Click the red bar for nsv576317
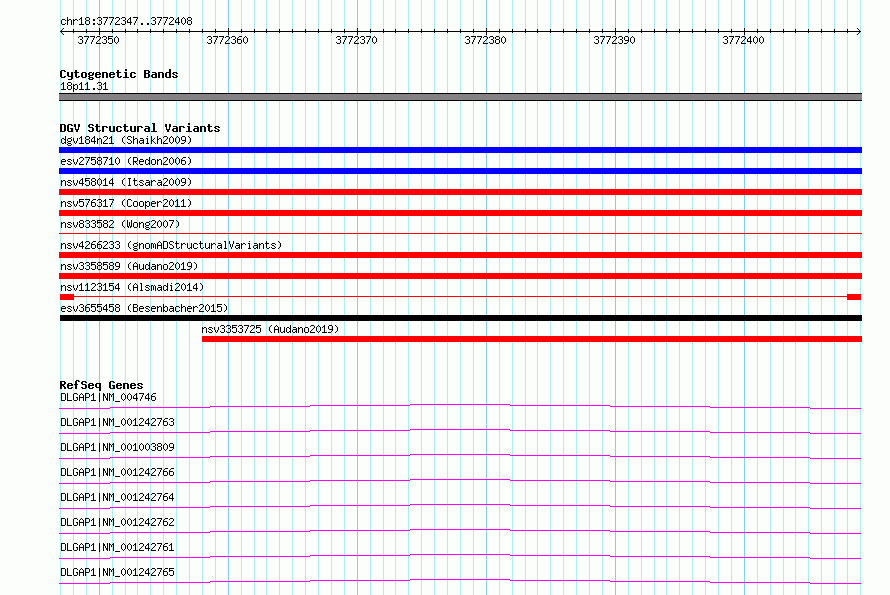890x595 pixels. tap(460, 213)
